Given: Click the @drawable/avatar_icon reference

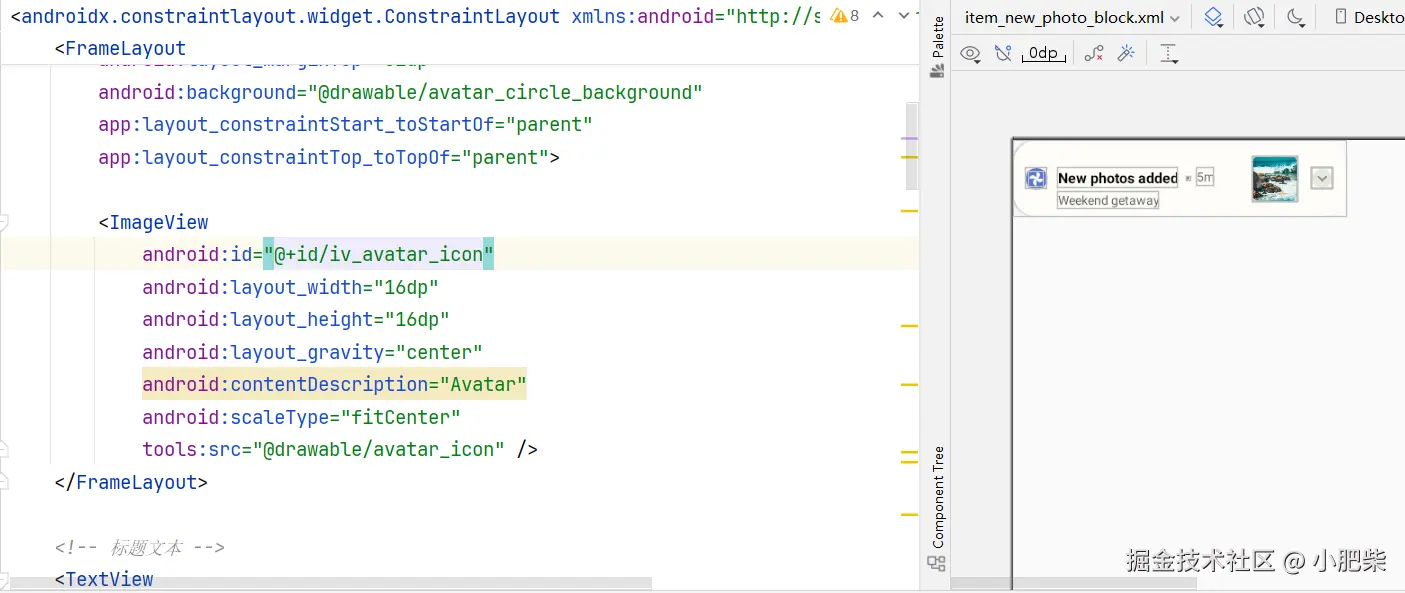Looking at the screenshot, I should tap(378, 449).
